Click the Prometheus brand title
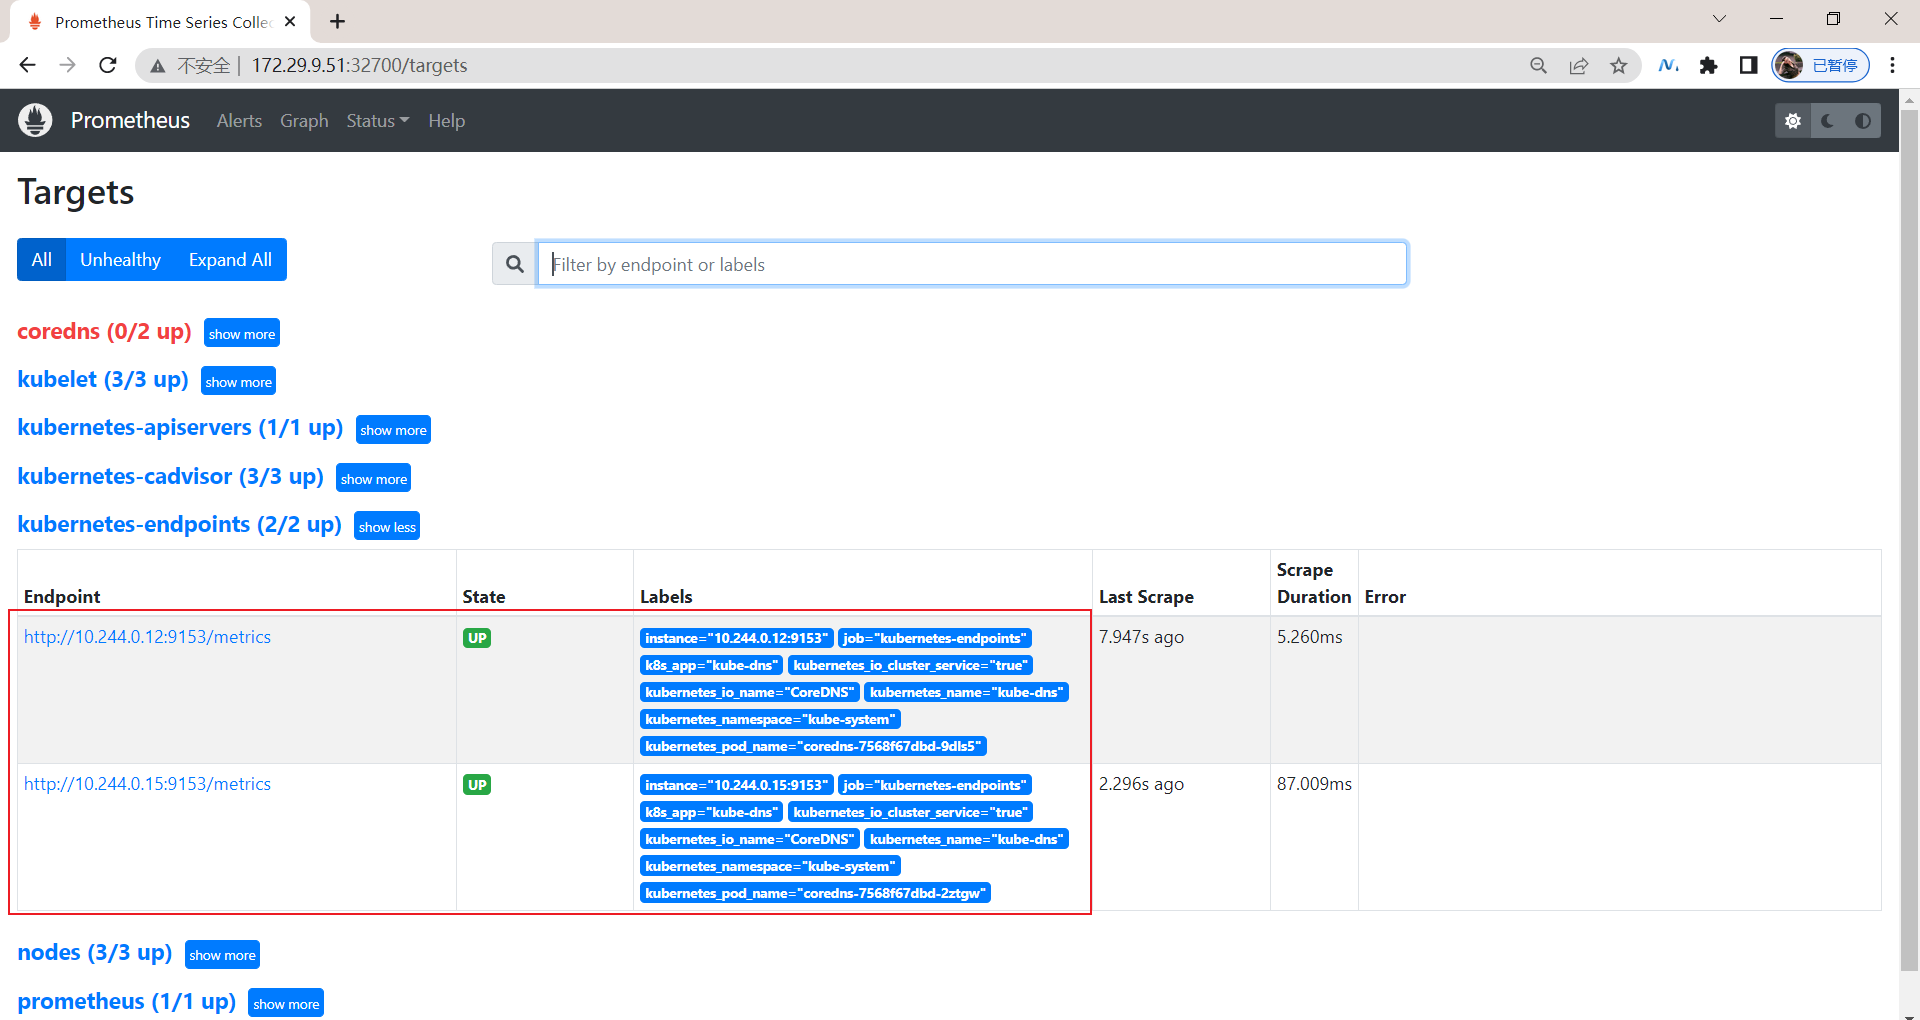 130,120
